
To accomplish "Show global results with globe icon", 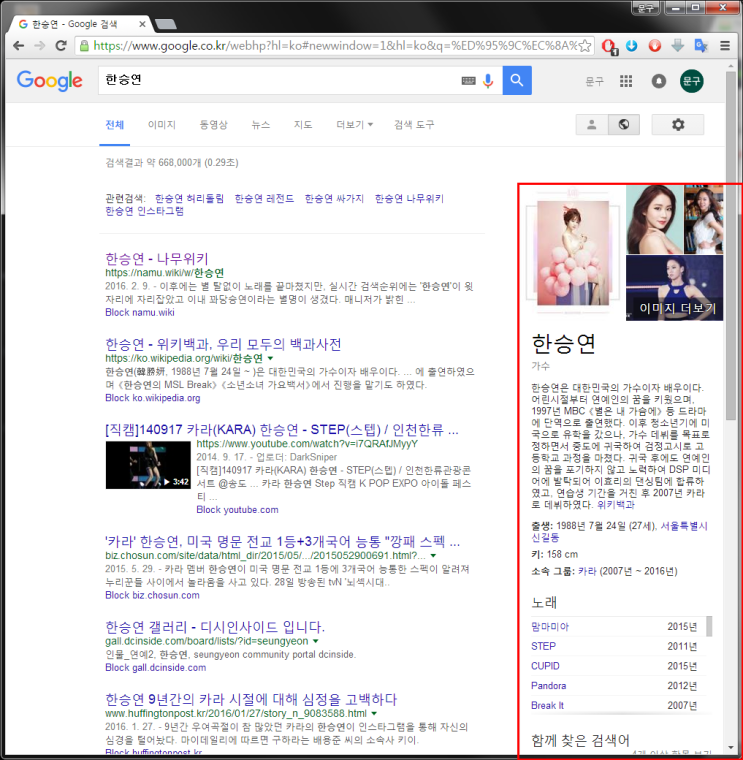I will point(624,125).
